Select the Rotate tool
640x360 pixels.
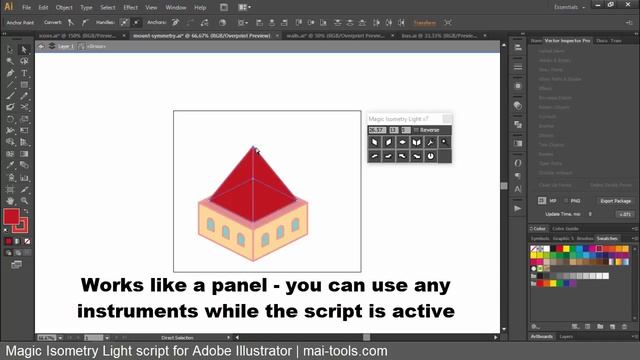tap(10, 119)
